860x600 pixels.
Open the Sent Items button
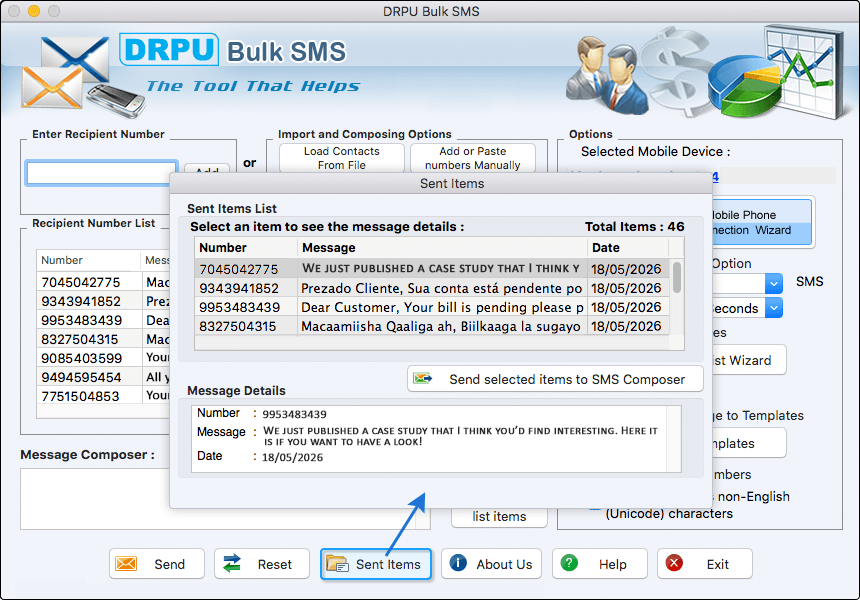point(376,564)
